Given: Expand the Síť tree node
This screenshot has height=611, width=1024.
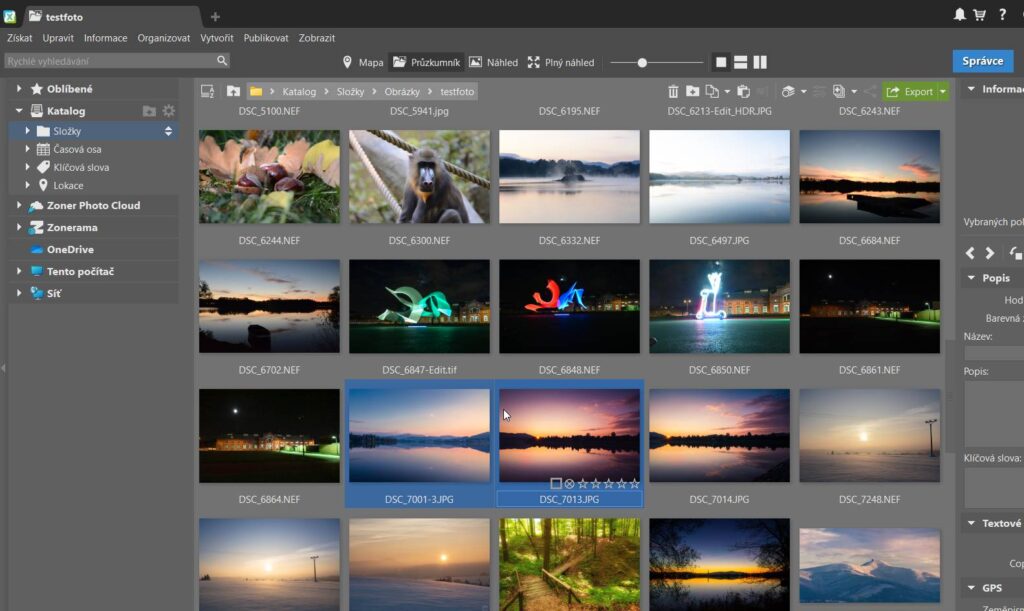Looking at the screenshot, I should pyautogui.click(x=19, y=293).
